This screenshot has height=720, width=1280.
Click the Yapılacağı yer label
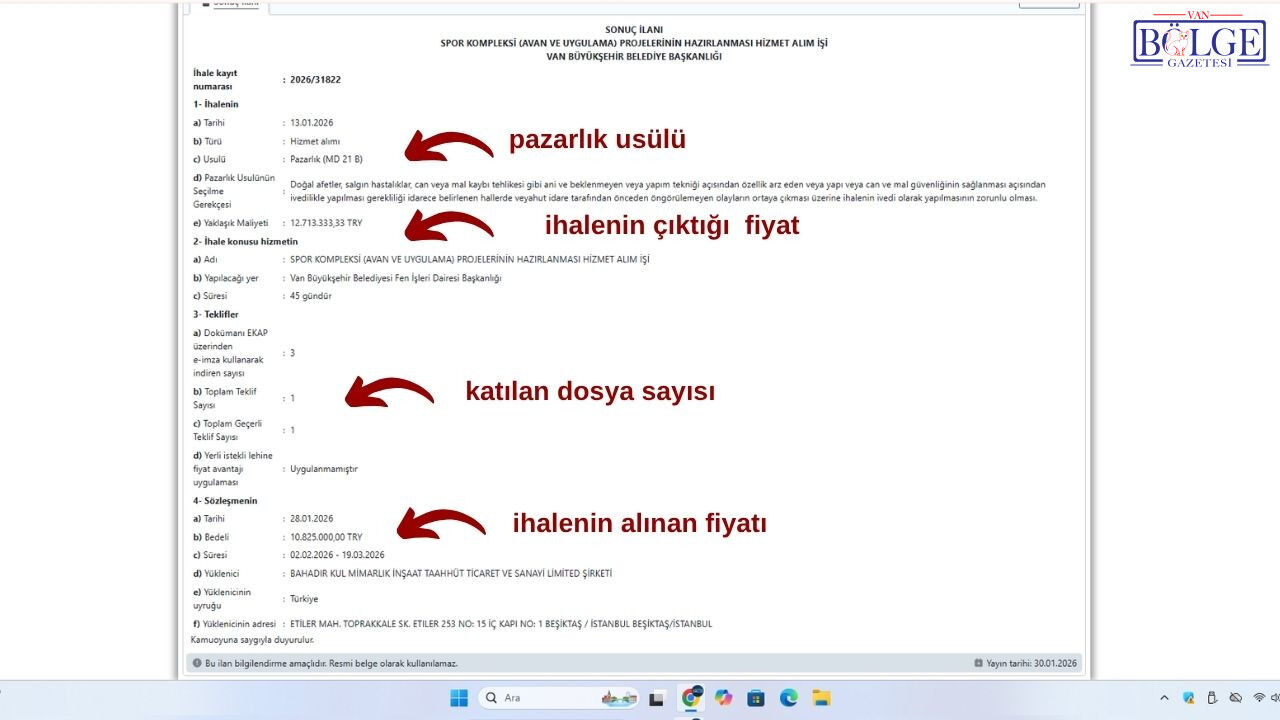click(225, 278)
